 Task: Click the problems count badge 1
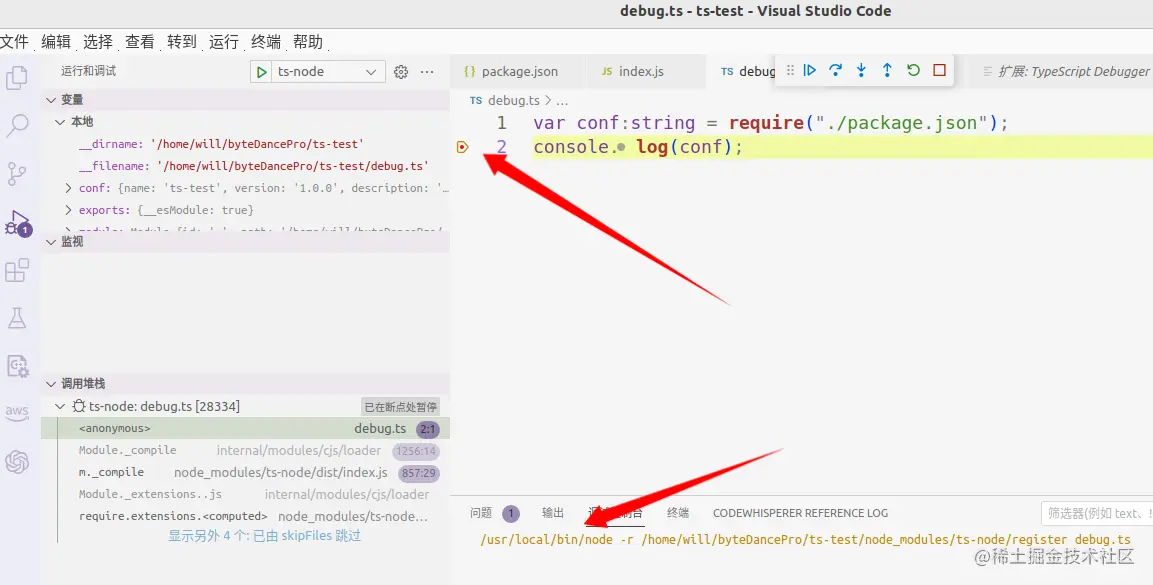click(510, 513)
